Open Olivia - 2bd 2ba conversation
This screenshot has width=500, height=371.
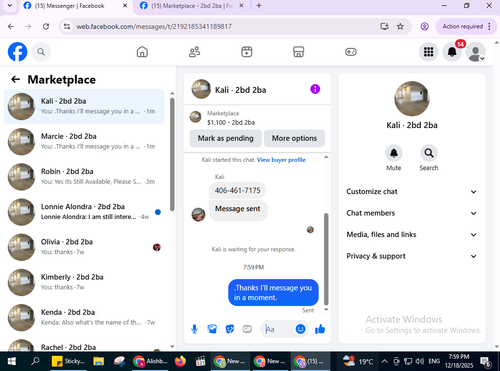[x=84, y=247]
